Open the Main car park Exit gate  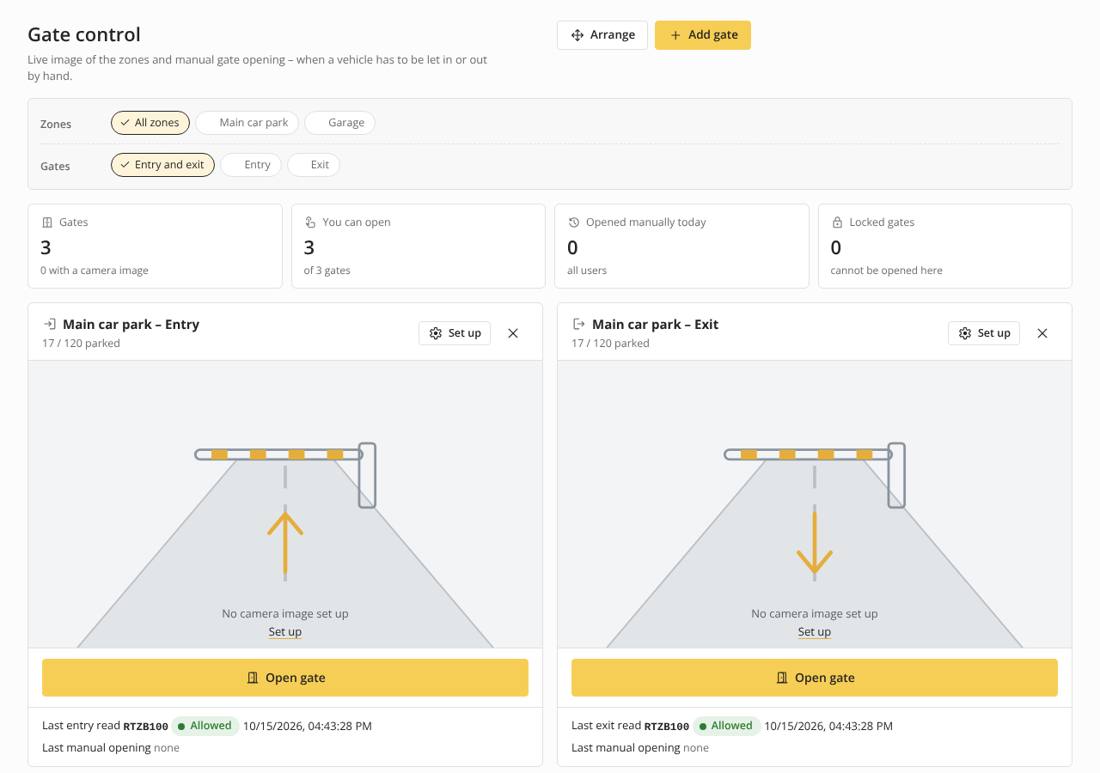[814, 678]
